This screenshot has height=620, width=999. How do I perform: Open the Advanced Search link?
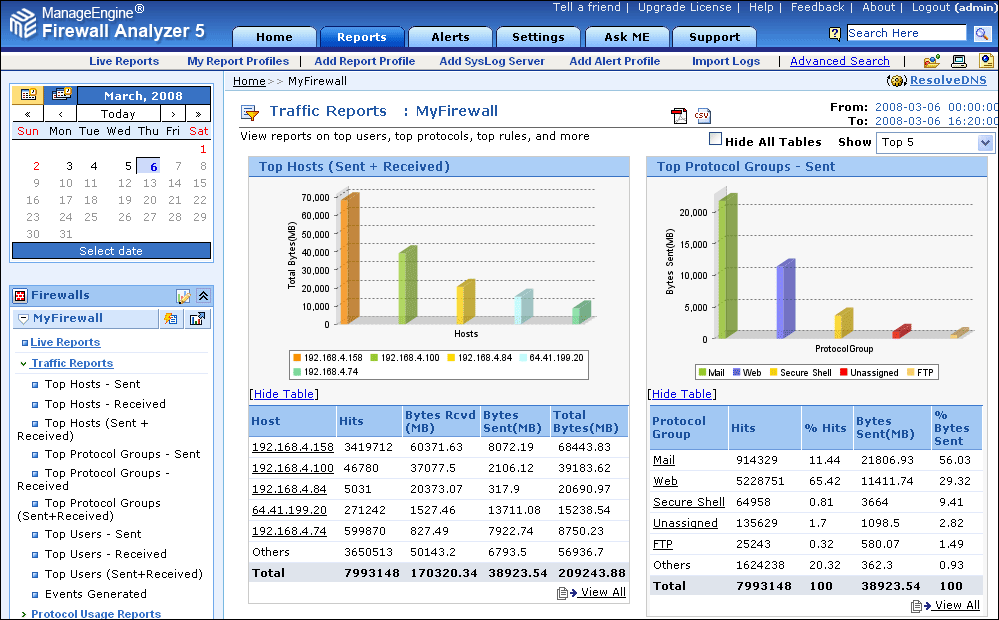click(839, 61)
